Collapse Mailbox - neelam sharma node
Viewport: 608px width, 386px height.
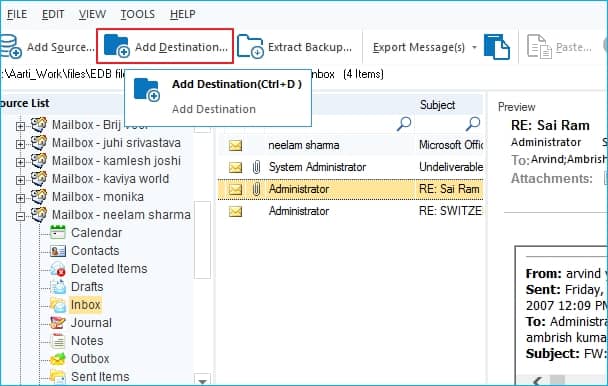[x=20, y=216]
